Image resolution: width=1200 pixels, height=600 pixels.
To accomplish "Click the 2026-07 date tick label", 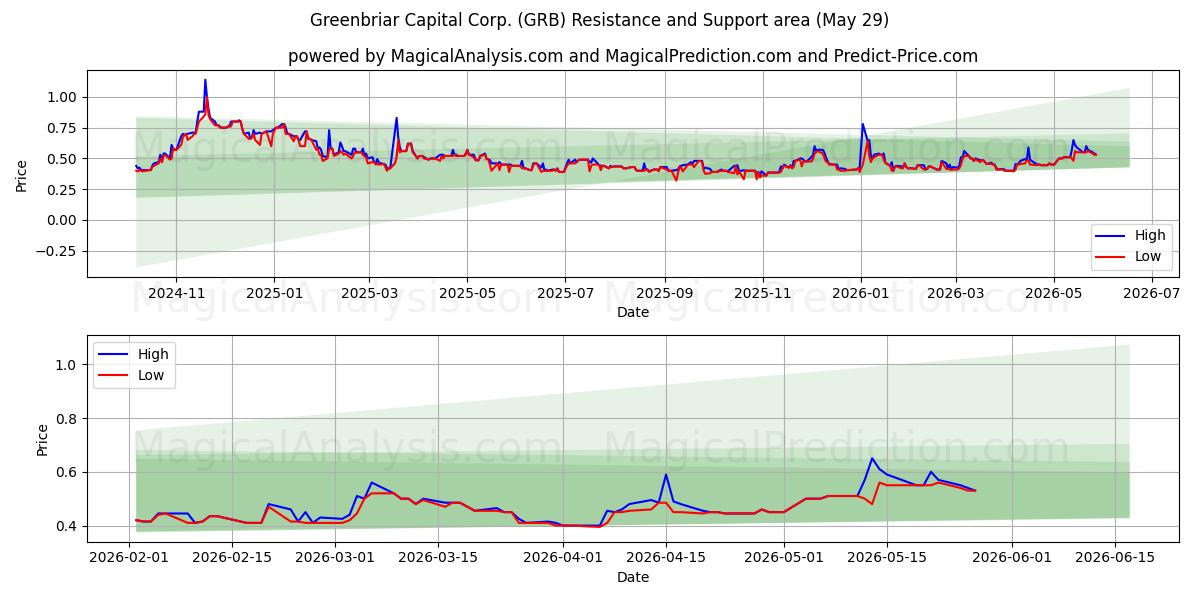I will click(x=1151, y=293).
